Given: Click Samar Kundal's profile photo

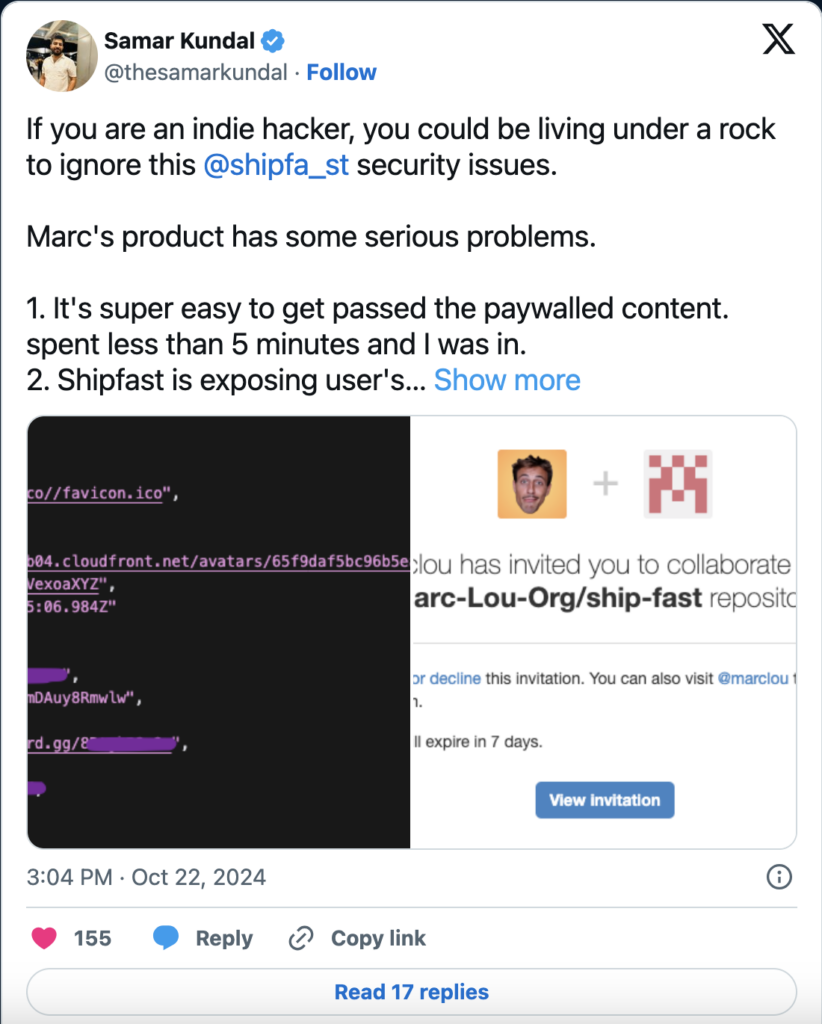Looking at the screenshot, I should click(61, 56).
